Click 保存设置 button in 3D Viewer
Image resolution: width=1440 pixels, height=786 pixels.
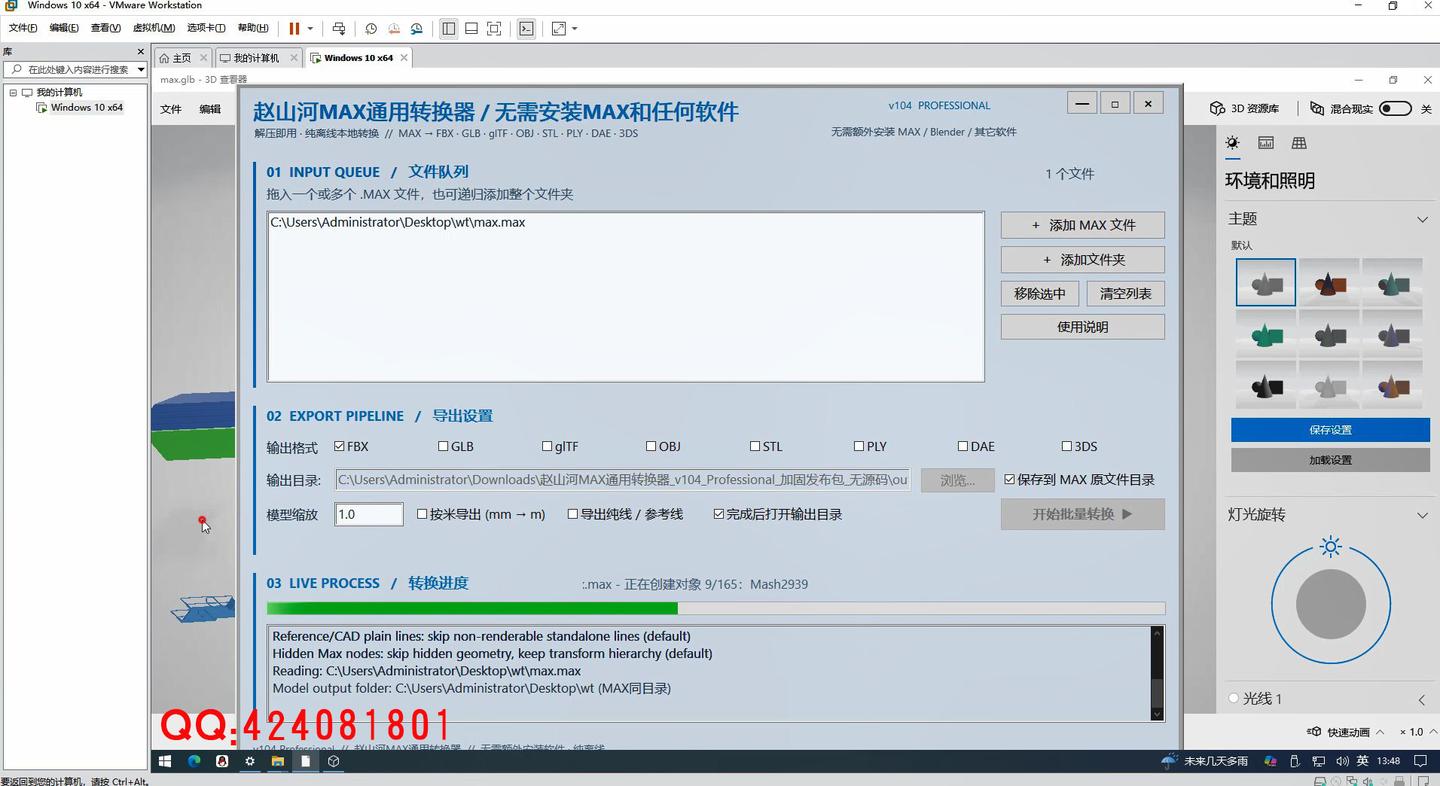(1330, 430)
